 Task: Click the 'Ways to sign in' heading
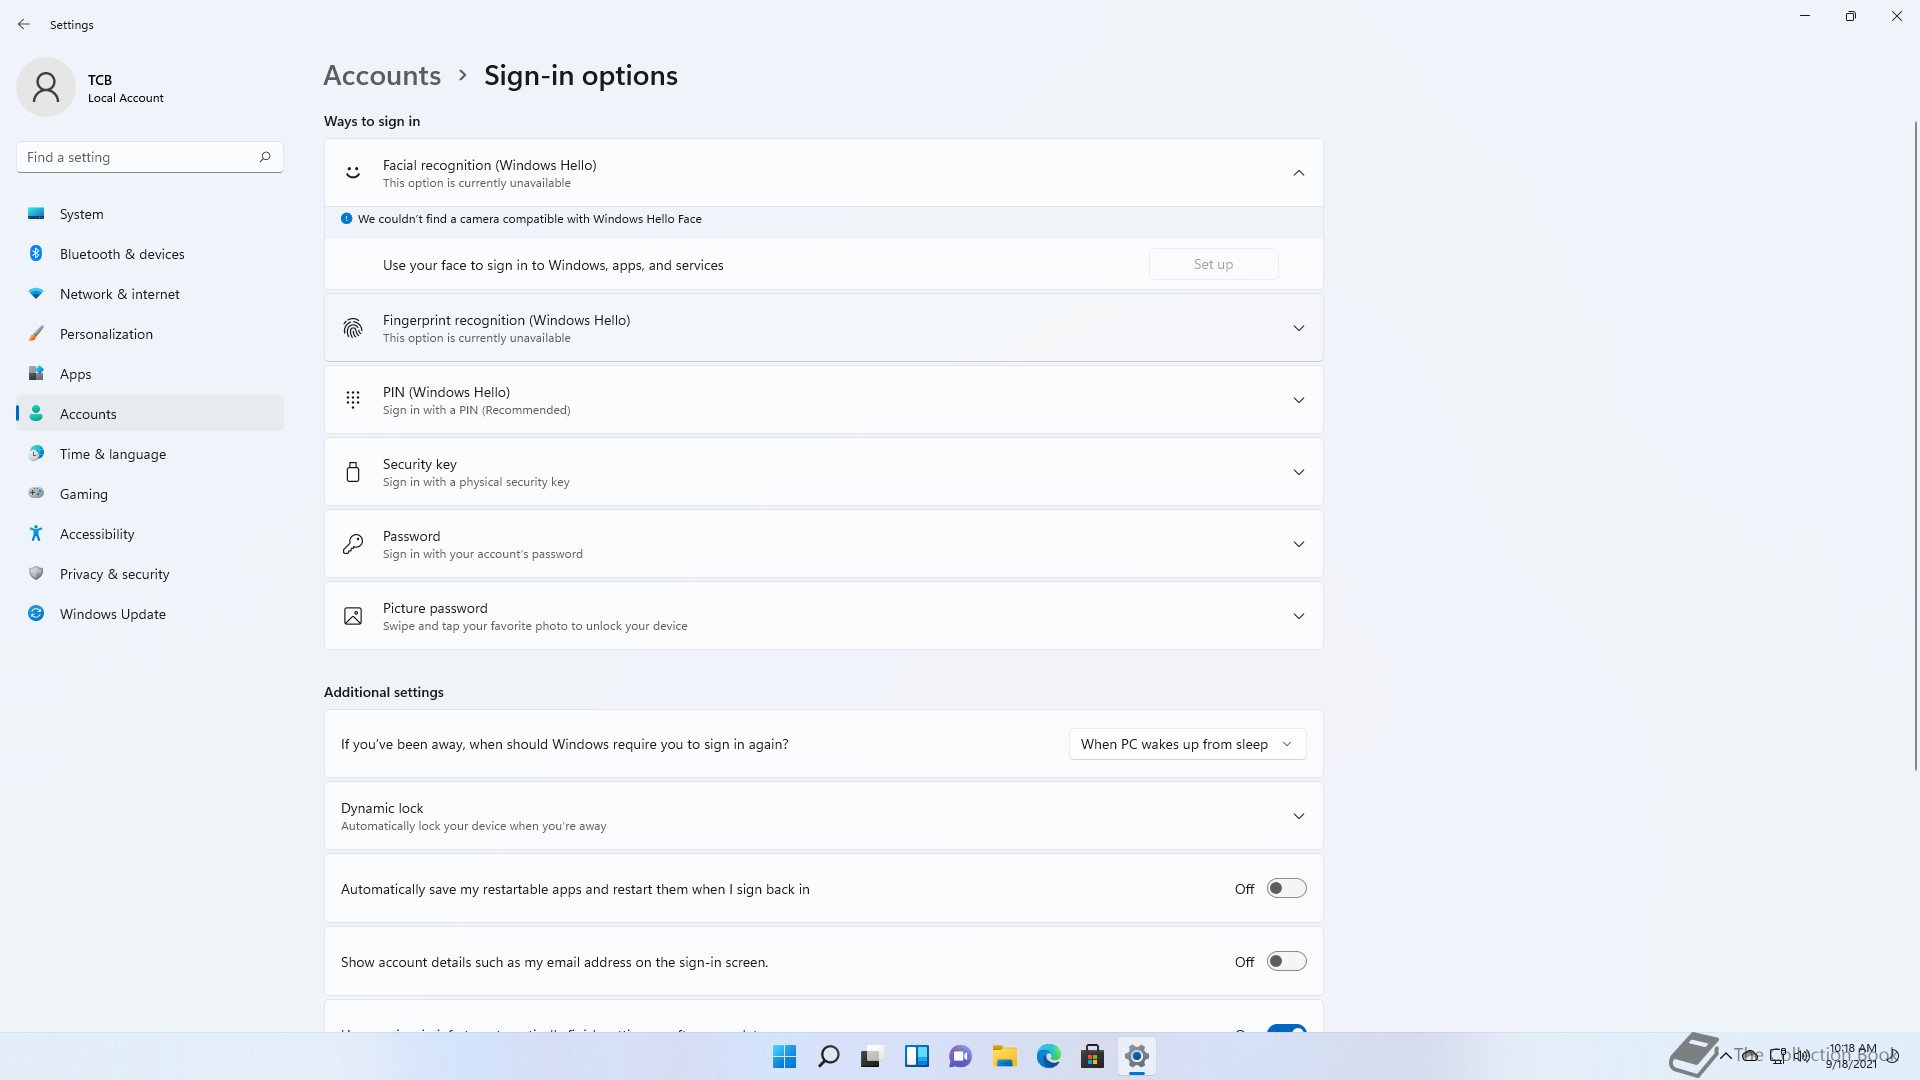[x=372, y=121]
